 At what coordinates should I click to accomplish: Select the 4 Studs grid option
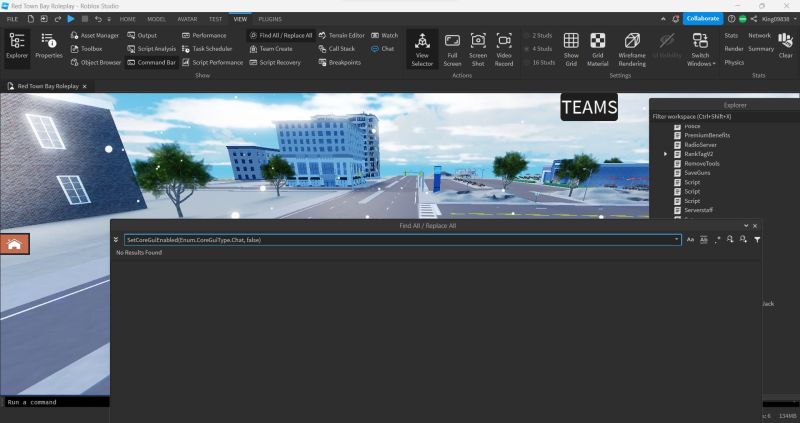538,49
